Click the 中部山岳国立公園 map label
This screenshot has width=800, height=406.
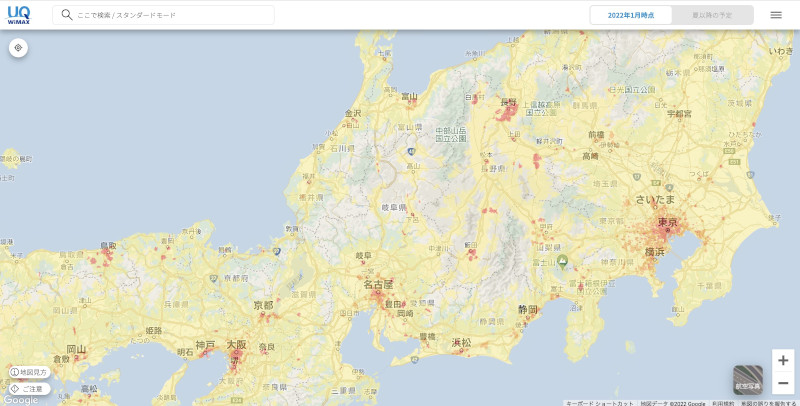coord(451,135)
